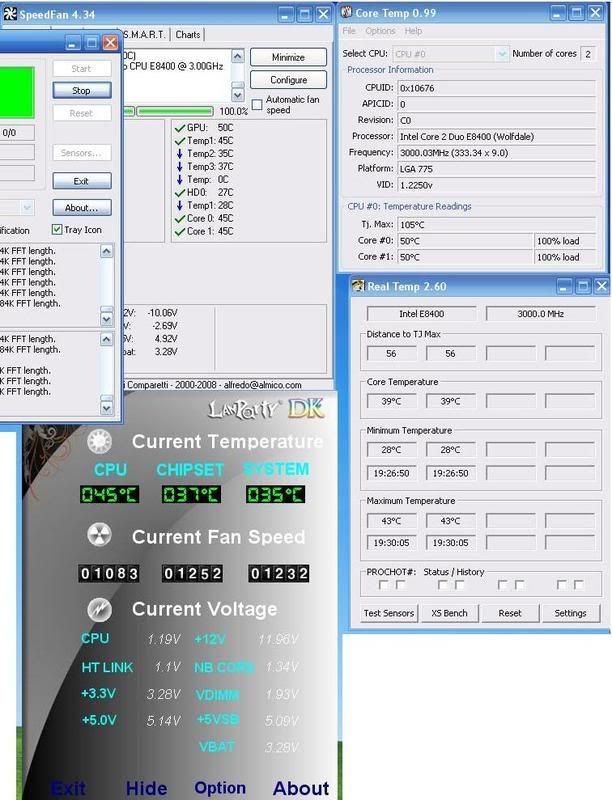Toggle the last PROCHOT# history checkbox

(578, 585)
